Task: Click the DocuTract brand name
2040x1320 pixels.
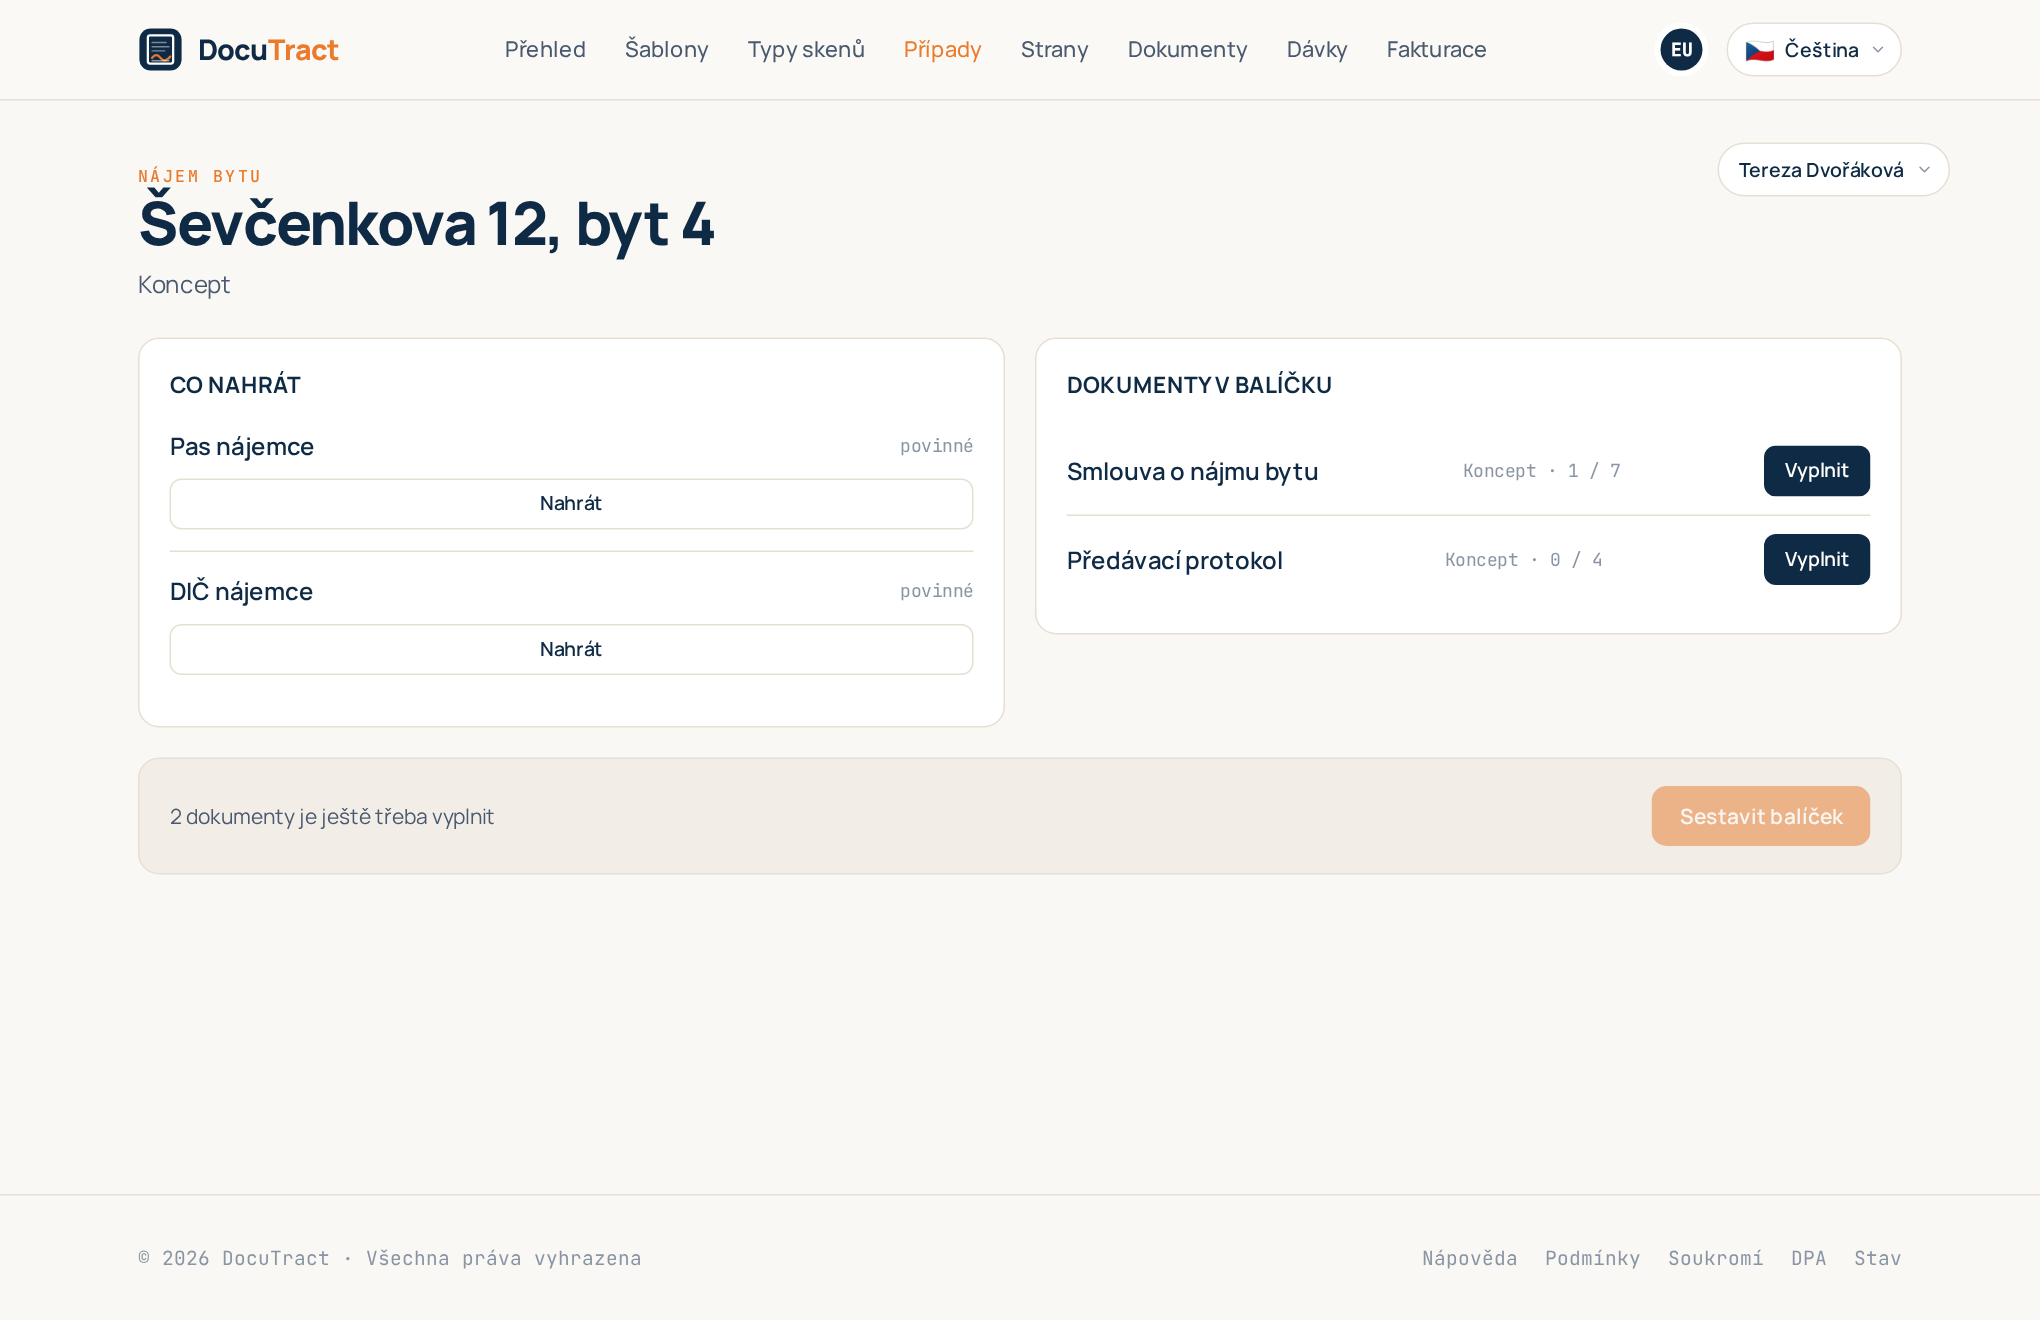Action: point(268,49)
